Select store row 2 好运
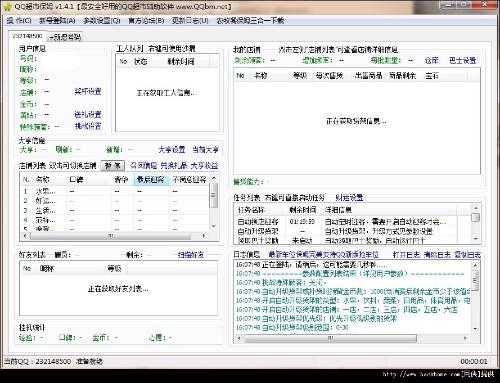 point(114,201)
